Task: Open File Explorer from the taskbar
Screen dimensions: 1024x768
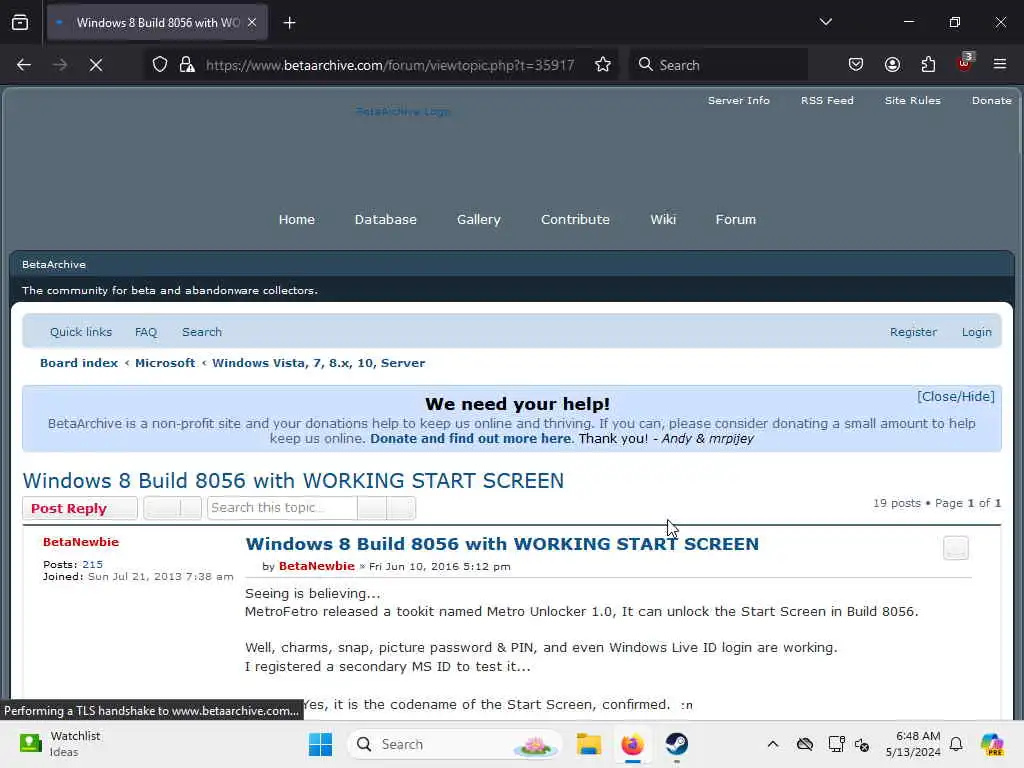Action: pos(588,744)
